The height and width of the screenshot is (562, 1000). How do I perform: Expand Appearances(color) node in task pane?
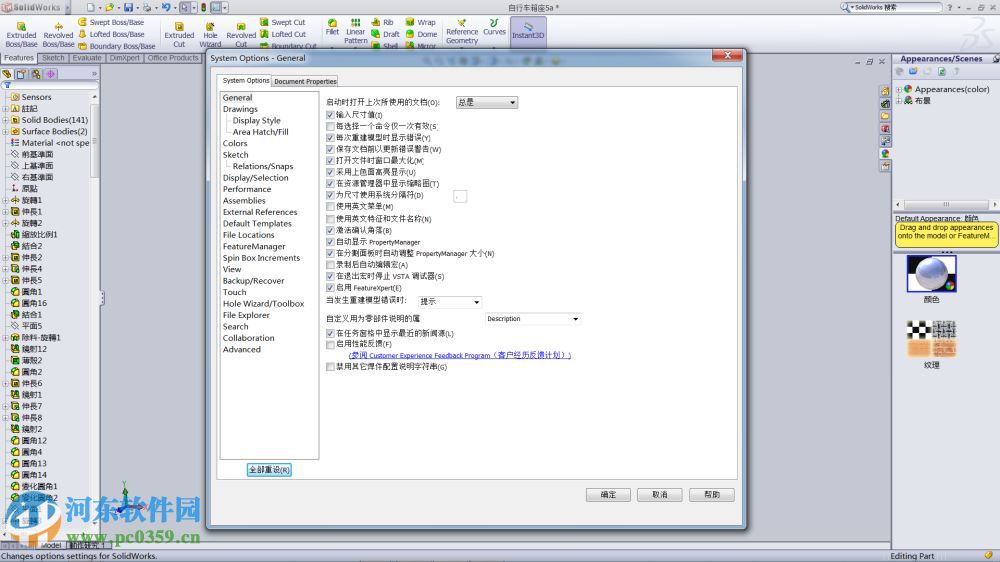(899, 89)
